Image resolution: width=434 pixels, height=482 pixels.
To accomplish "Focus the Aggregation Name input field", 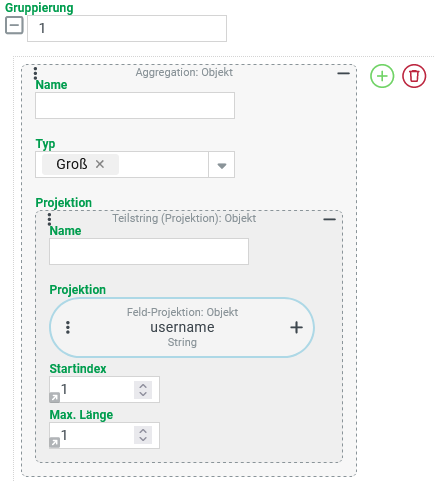I will click(x=135, y=106).
